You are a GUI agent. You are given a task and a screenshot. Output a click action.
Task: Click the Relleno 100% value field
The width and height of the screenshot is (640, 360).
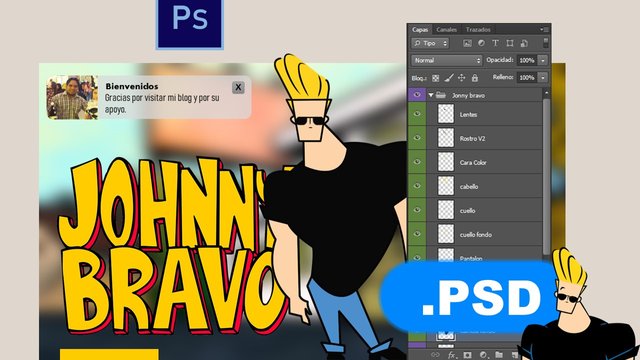pyautogui.click(x=527, y=78)
